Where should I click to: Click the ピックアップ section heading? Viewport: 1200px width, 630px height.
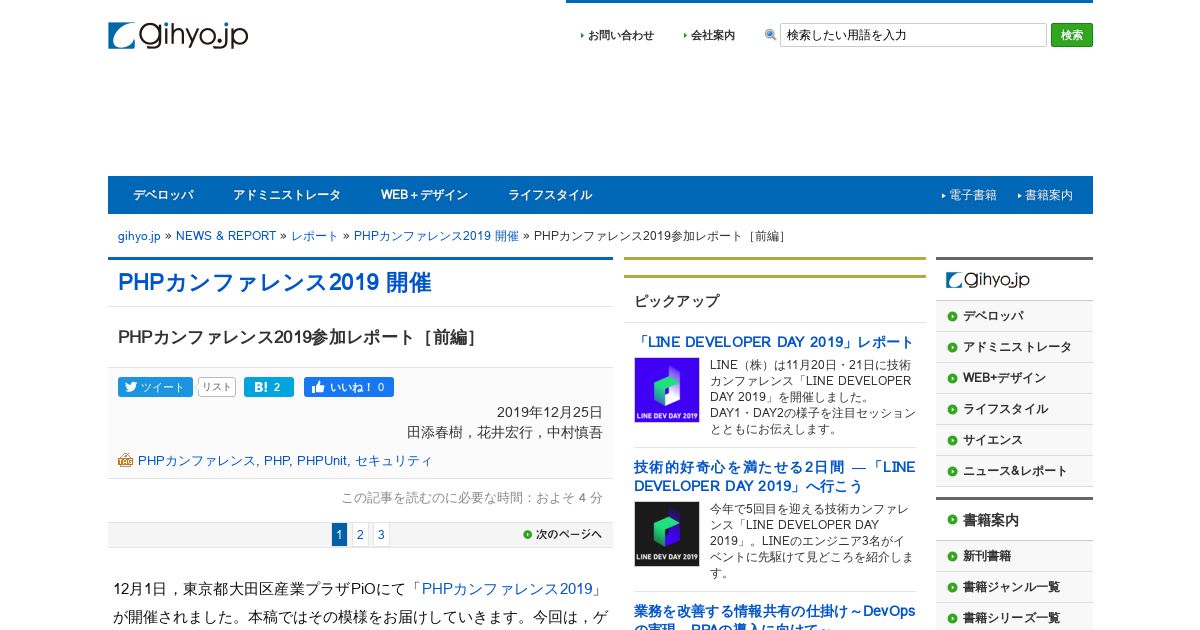[677, 301]
